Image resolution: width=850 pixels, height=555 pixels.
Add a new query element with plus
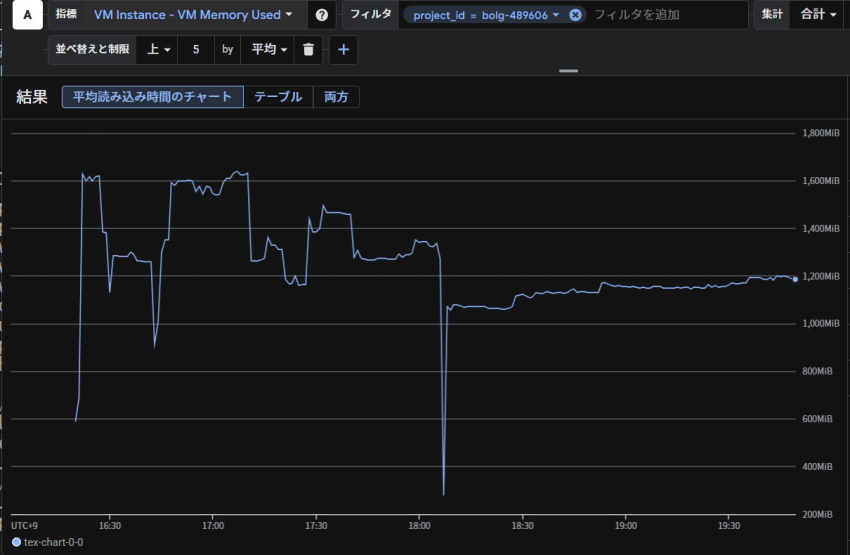click(x=343, y=49)
